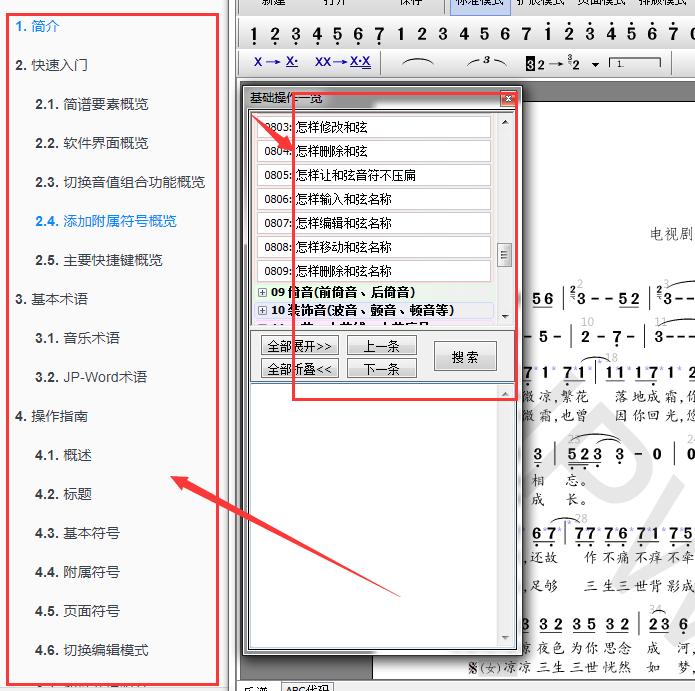This screenshot has height=691, width=695.
Task: Go to 2.3. 切换音值组合功能概览
Action: point(120,182)
